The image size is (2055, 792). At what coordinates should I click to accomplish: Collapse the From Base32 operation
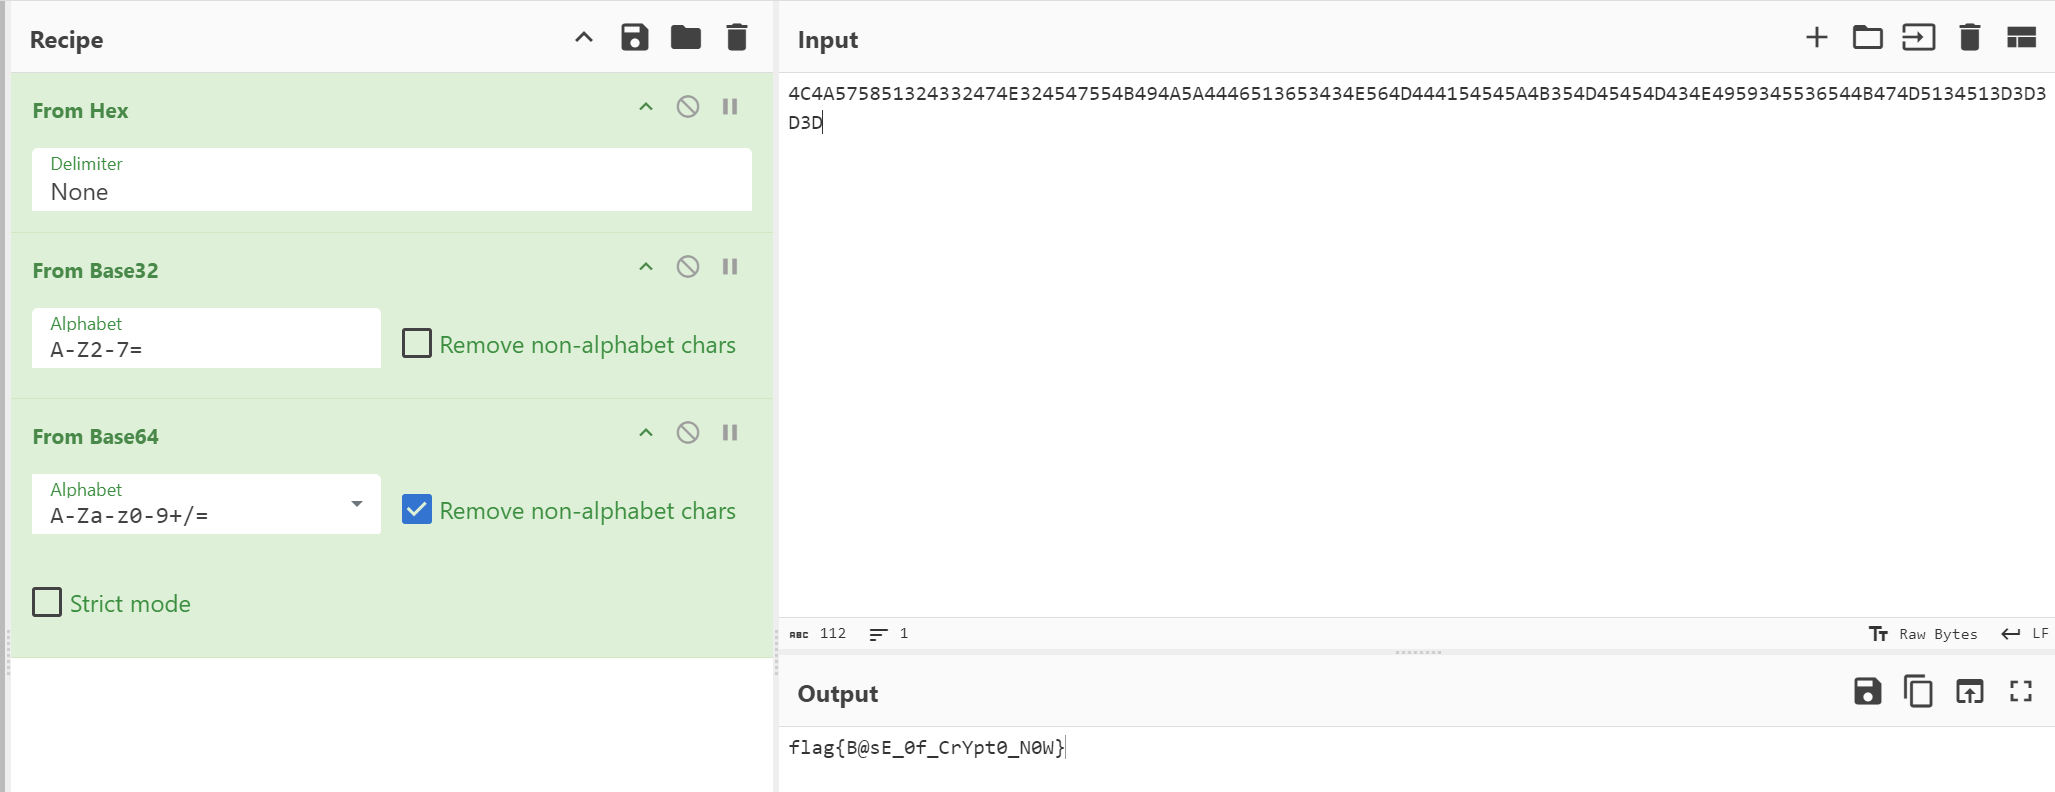(646, 267)
